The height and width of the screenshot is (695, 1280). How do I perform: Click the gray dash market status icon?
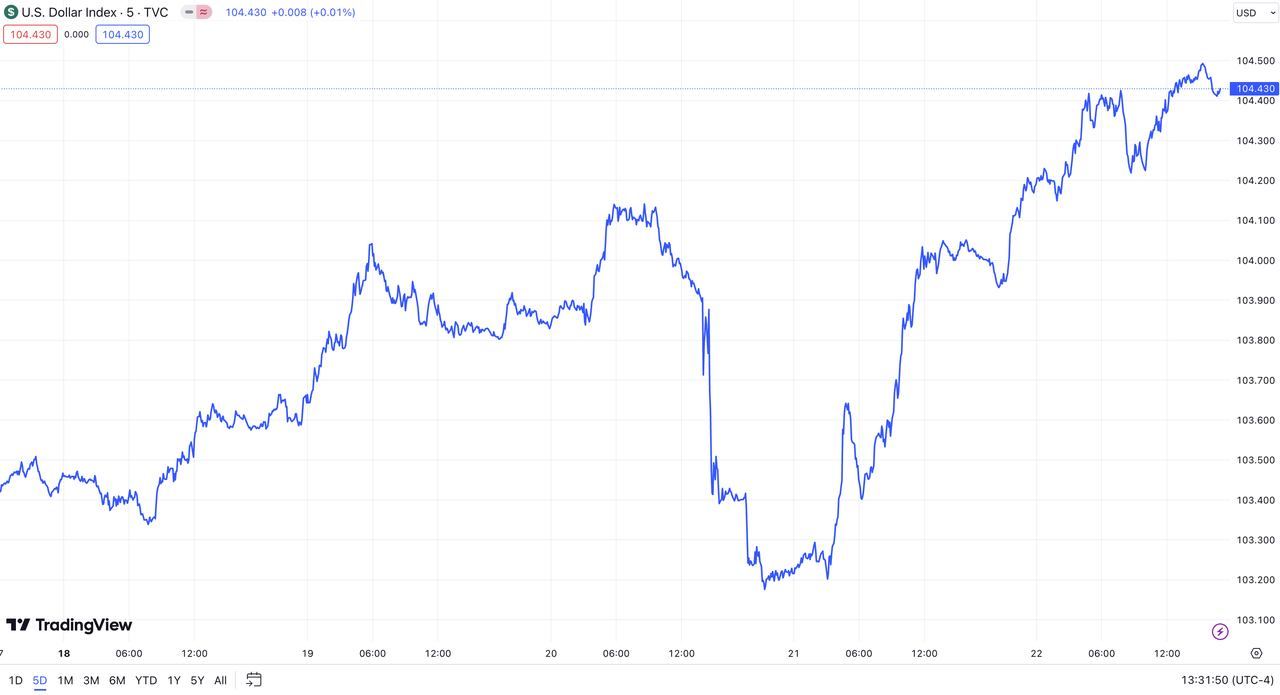[189, 13]
